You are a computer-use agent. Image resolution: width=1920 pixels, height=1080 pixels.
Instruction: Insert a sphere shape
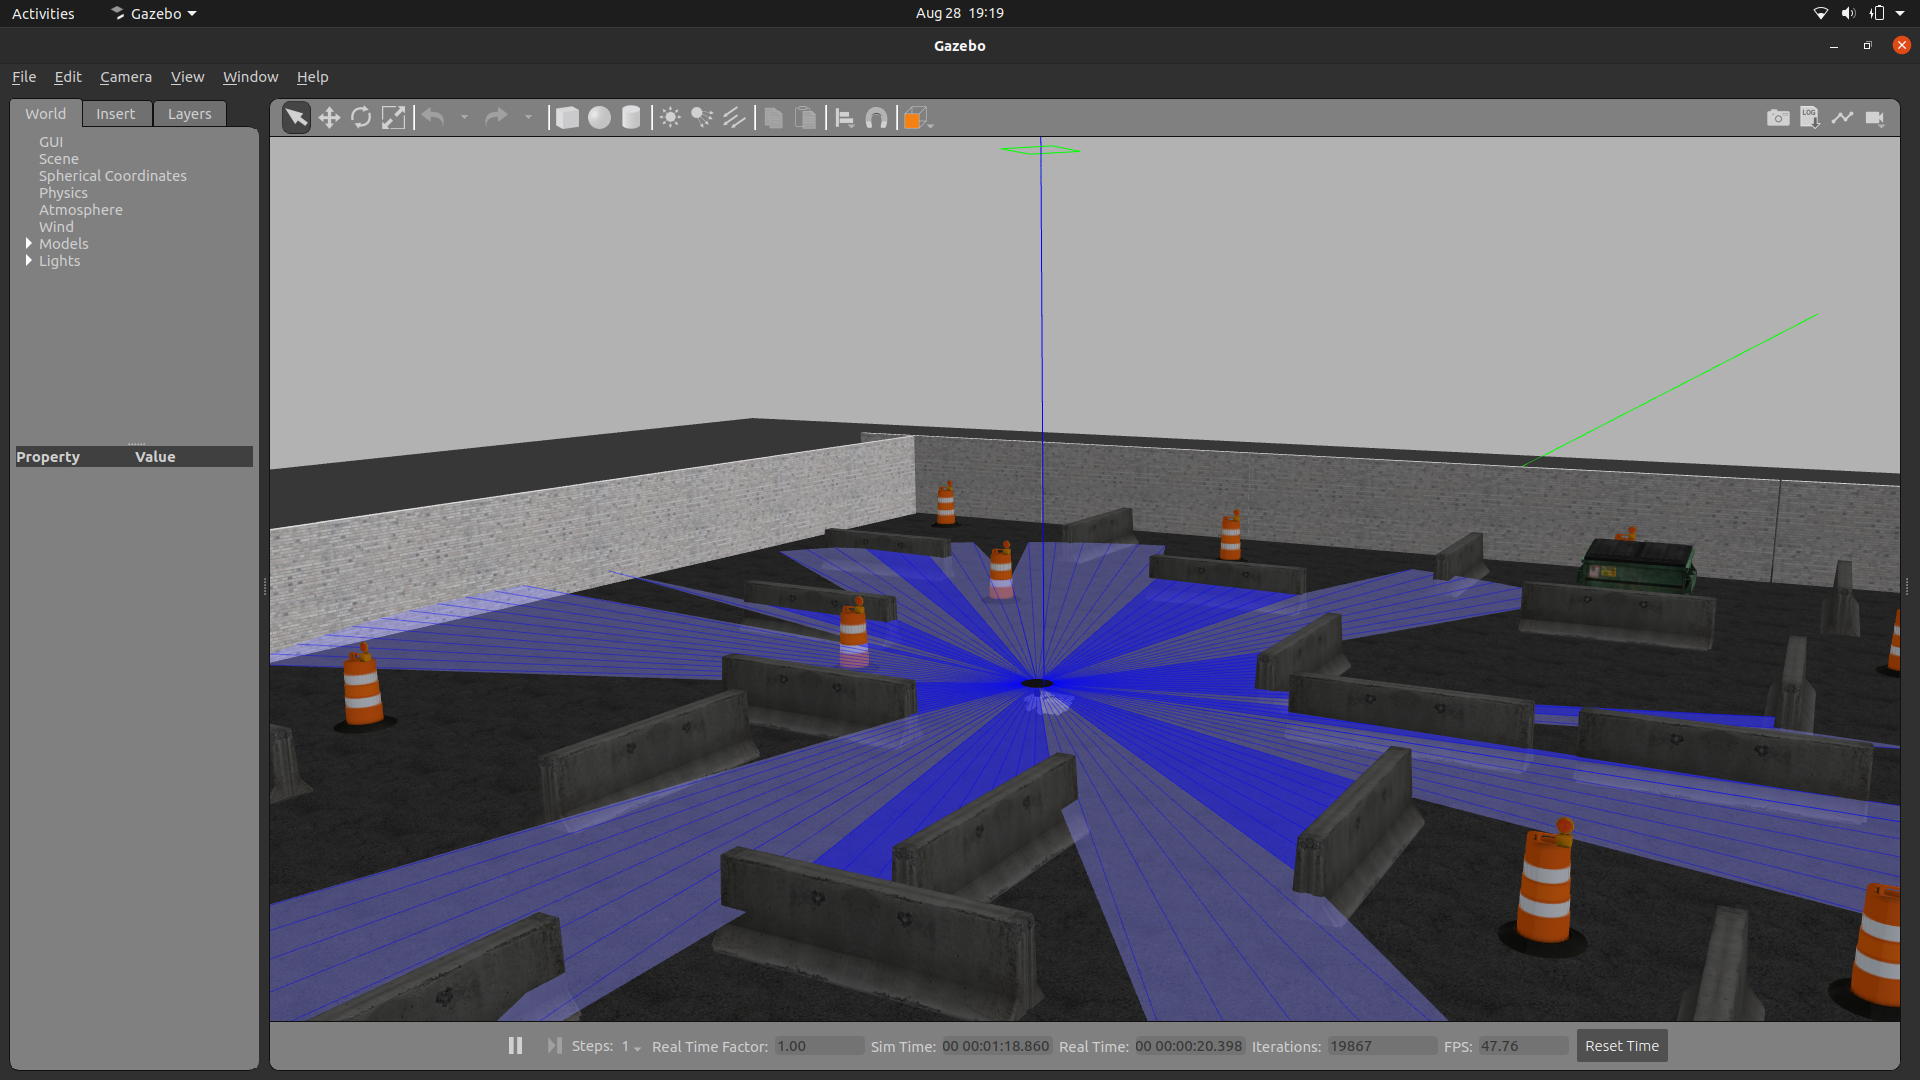(x=599, y=118)
